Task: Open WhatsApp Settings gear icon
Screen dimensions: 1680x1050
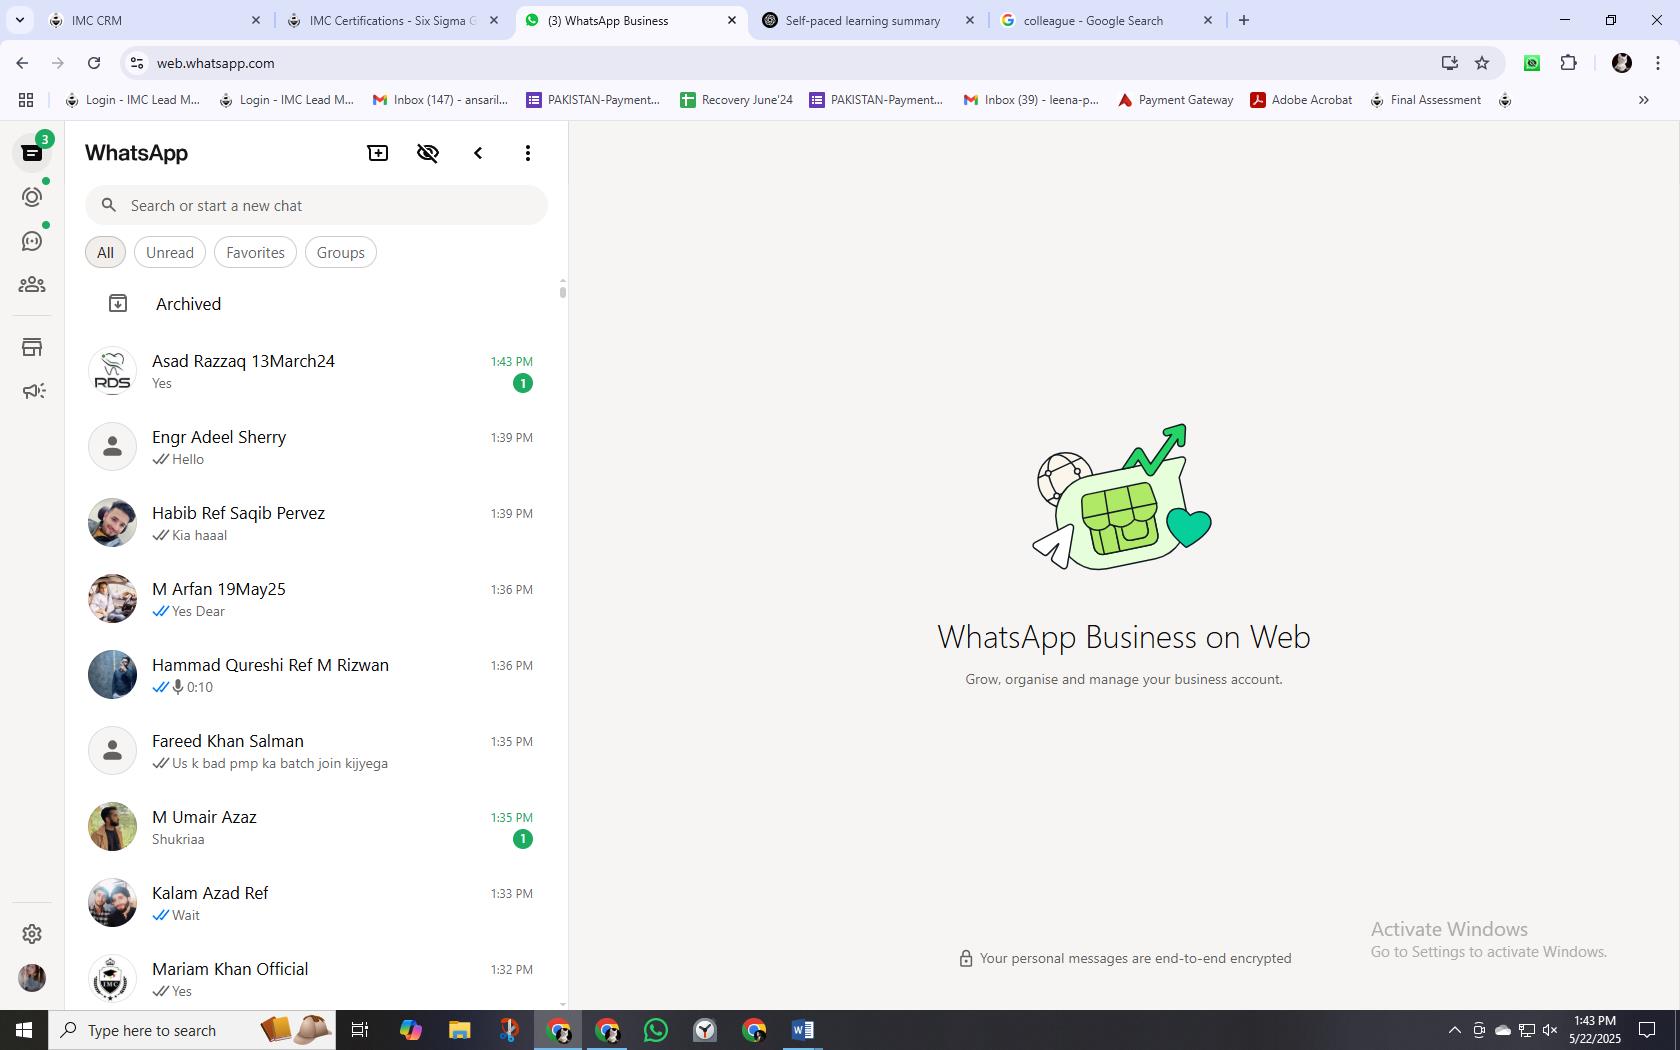Action: click(x=32, y=933)
